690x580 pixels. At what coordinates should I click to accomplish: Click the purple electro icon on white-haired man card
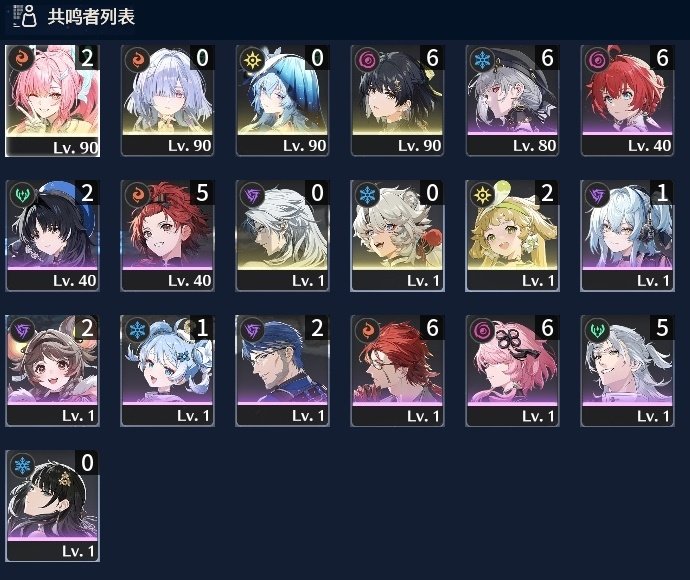coord(252,194)
